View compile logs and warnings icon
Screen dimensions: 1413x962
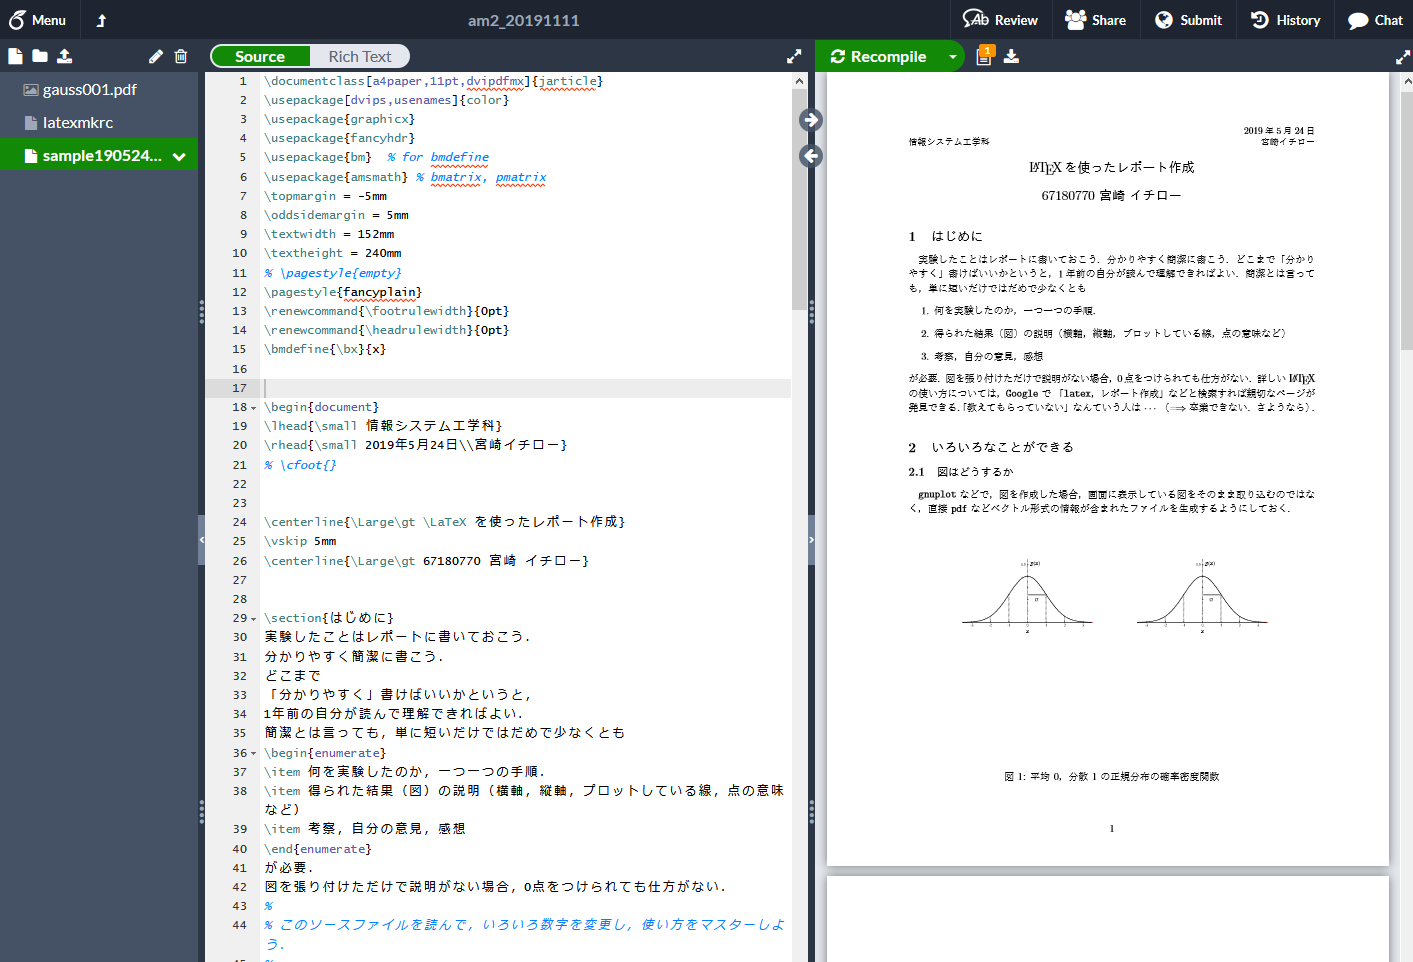point(984,56)
